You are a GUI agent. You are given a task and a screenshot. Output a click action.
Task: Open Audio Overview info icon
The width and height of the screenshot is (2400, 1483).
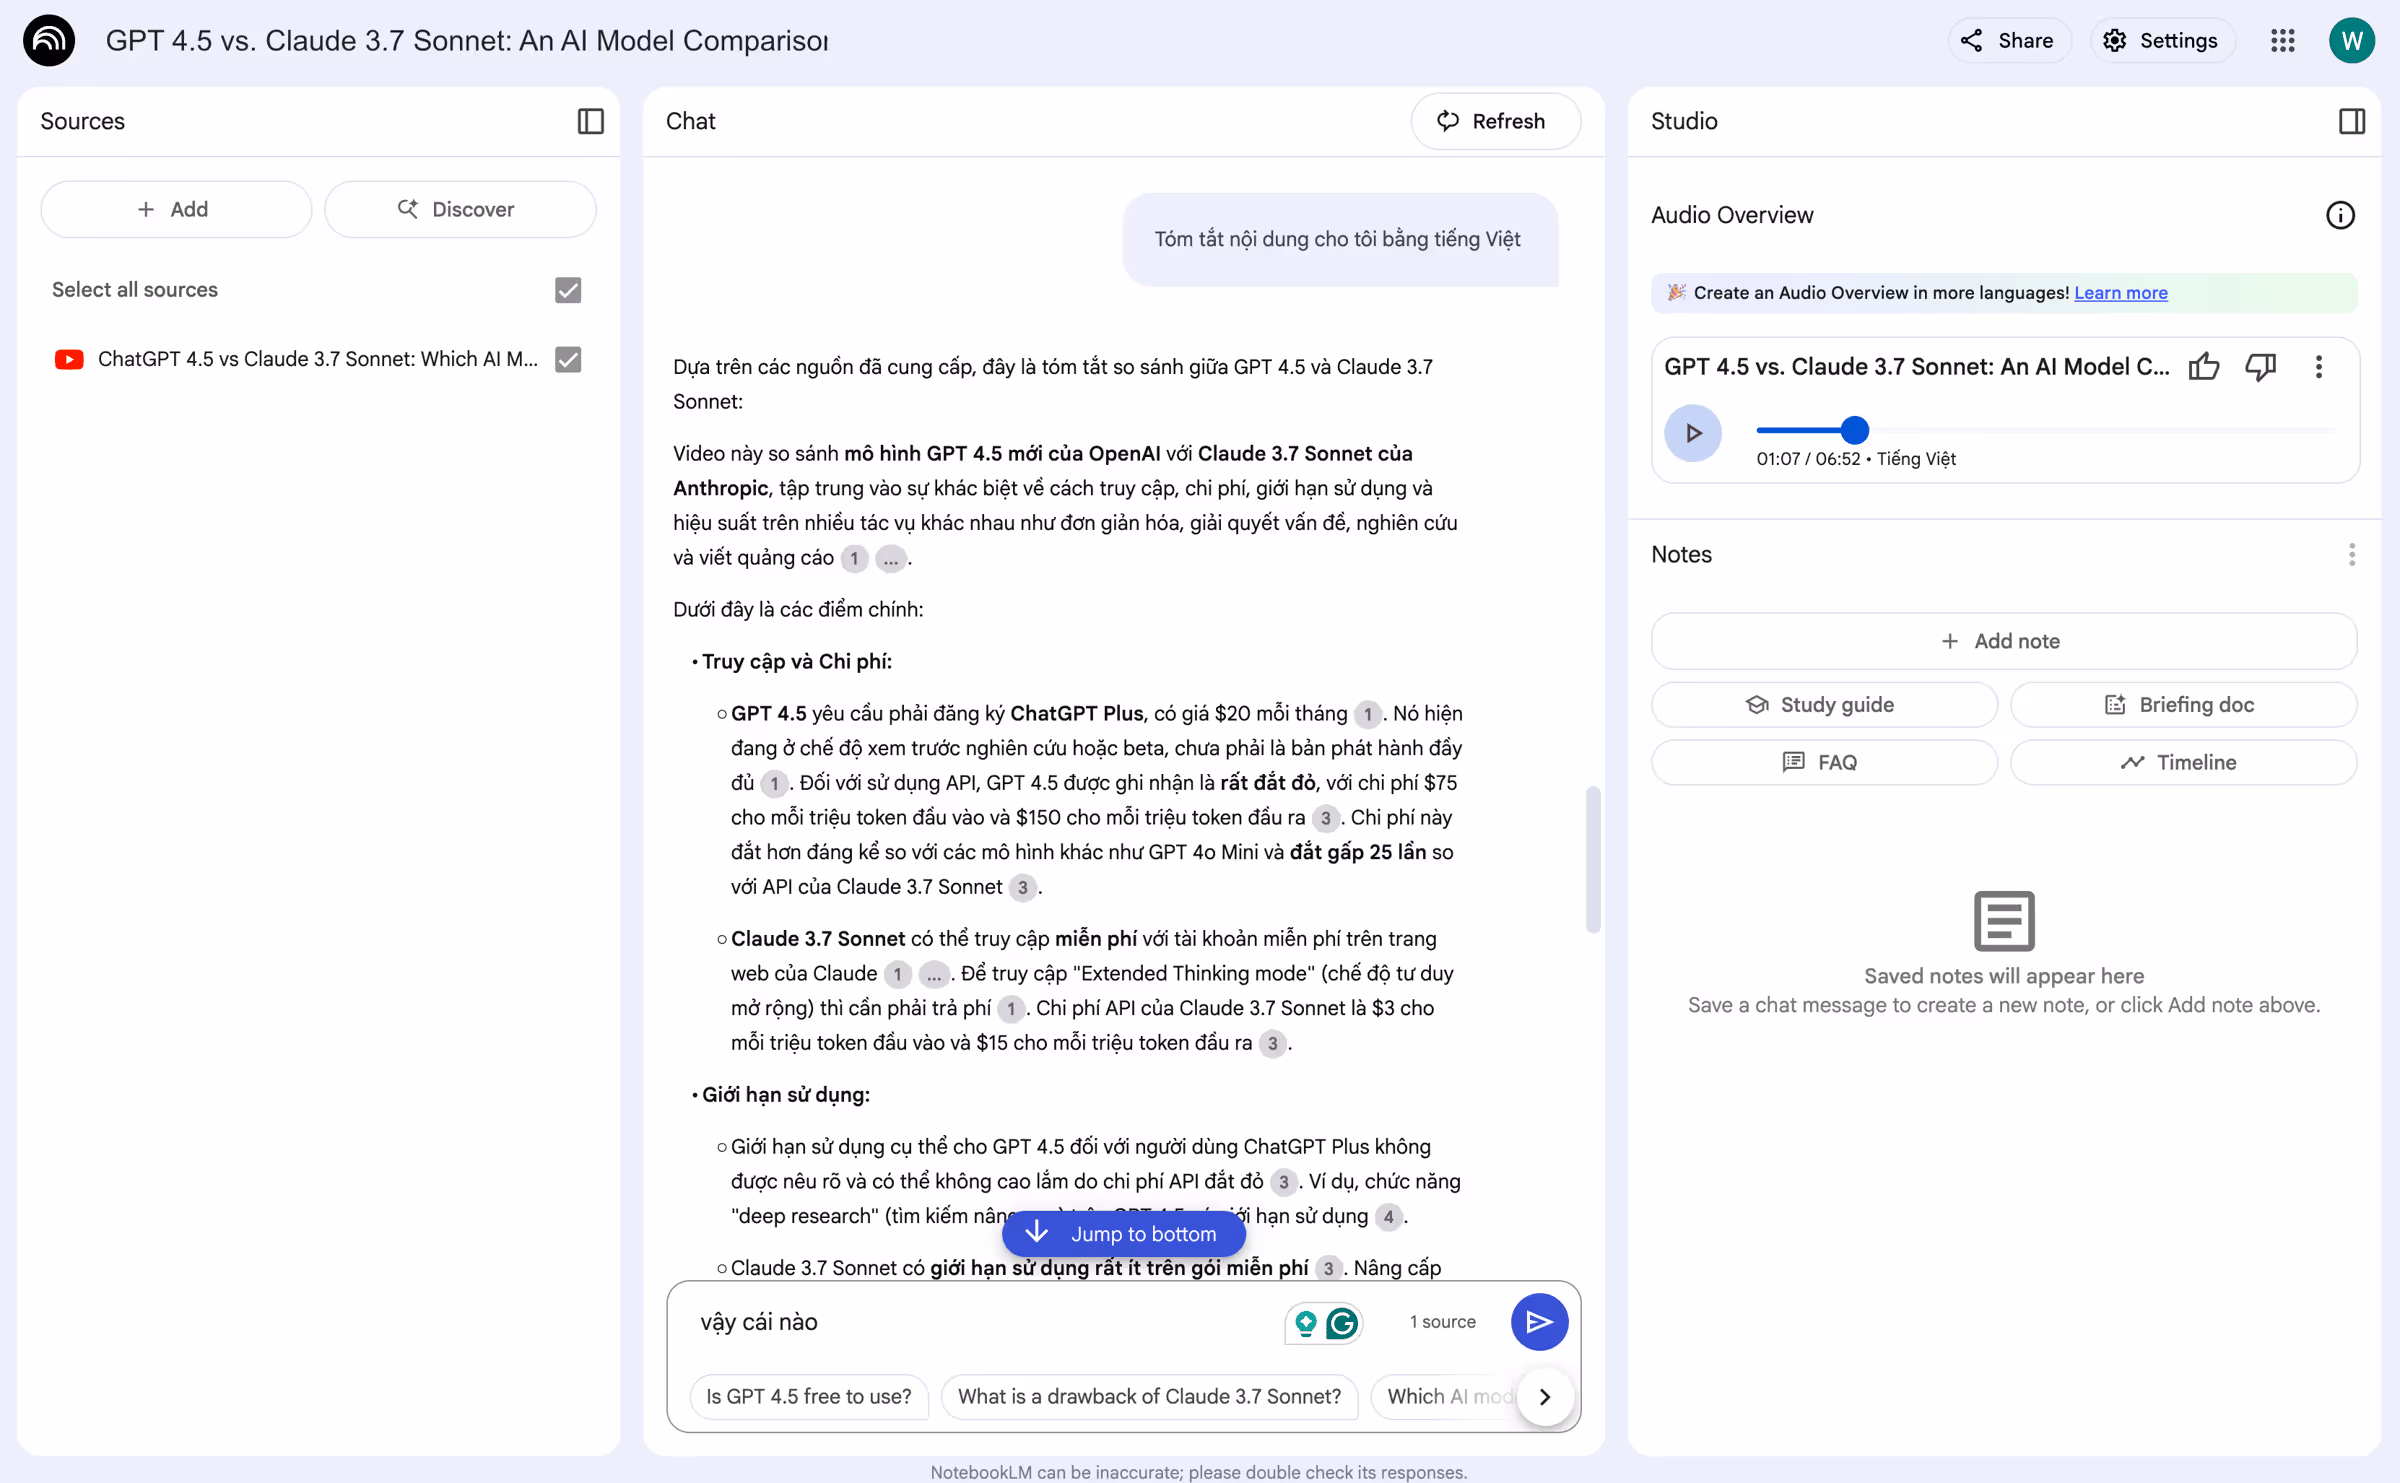pos(2339,215)
